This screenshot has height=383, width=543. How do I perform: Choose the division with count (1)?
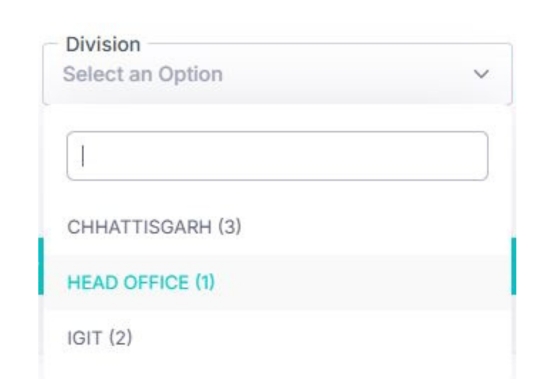(277, 282)
